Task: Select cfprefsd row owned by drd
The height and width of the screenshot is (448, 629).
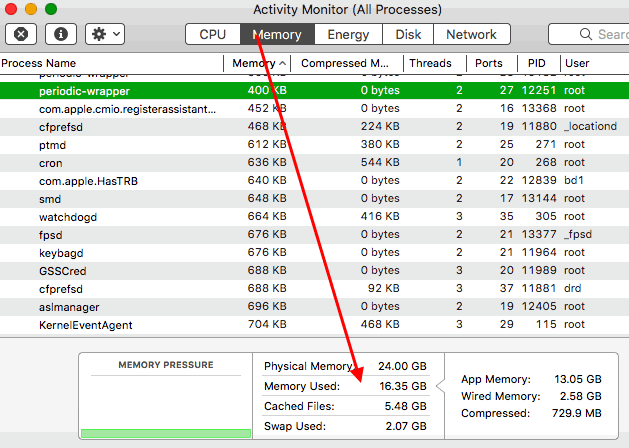Action: point(314,289)
